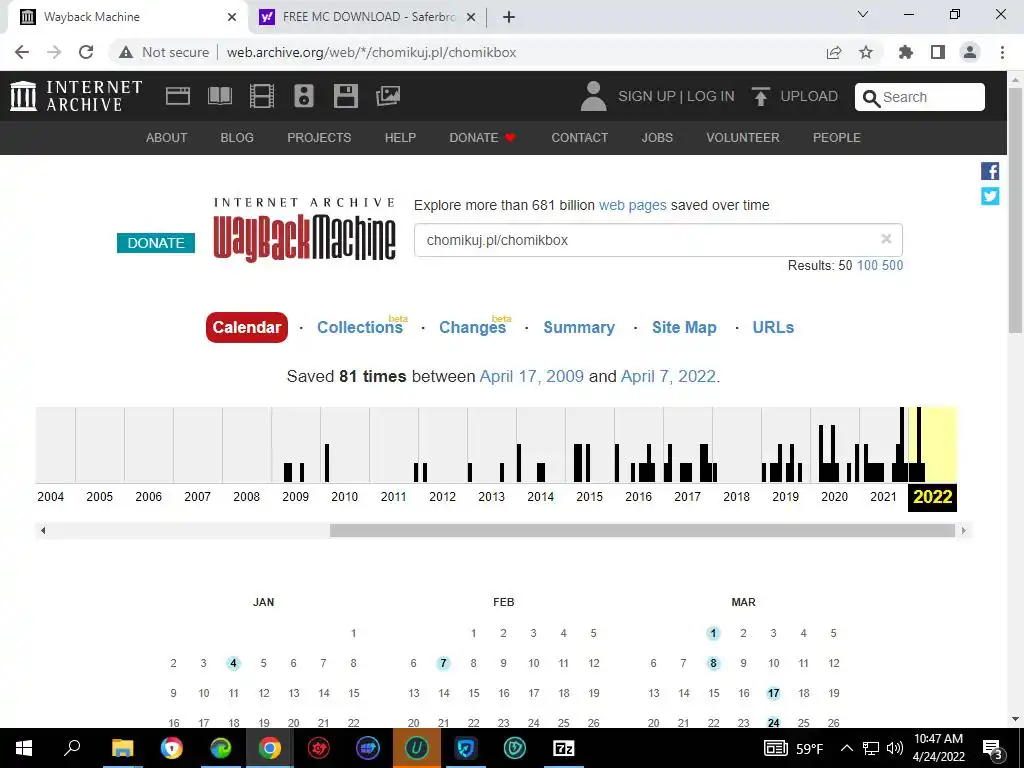The width and height of the screenshot is (1024, 768).
Task: Open the Calendar view tab
Action: point(247,327)
